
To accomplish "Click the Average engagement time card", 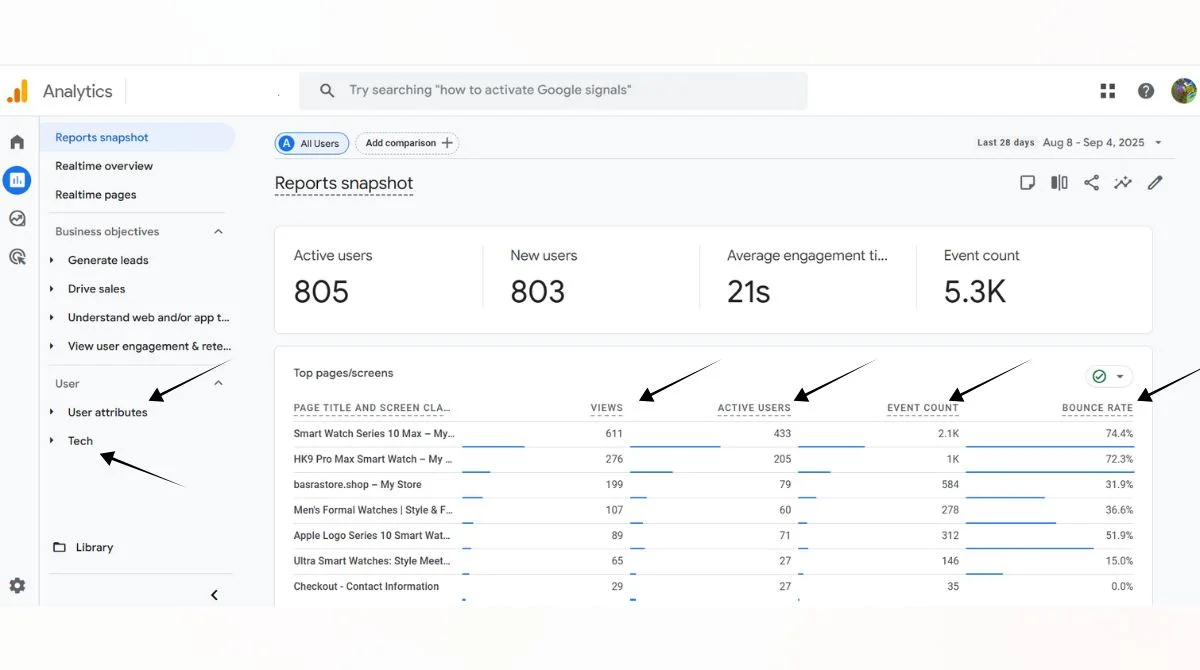I will (808, 278).
